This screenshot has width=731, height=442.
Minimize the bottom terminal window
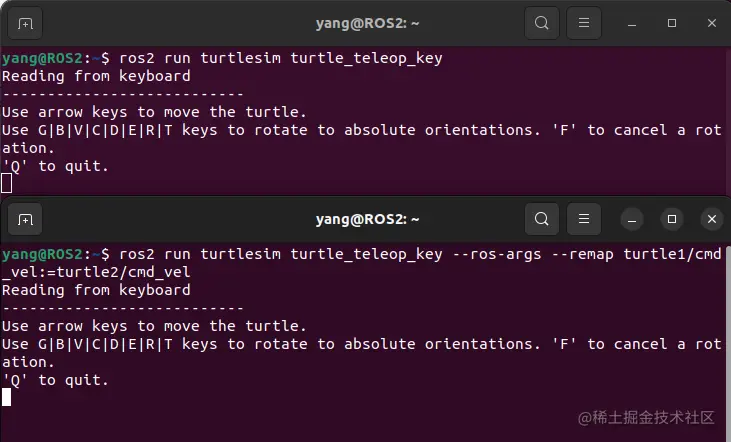click(633, 219)
